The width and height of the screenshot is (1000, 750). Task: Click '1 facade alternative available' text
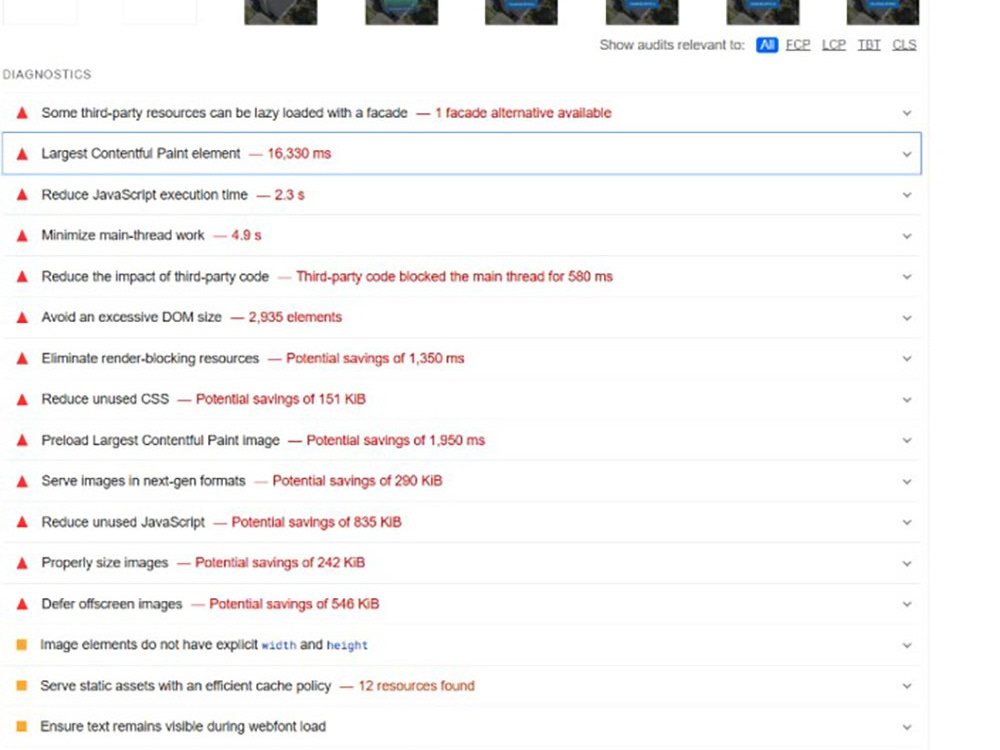click(523, 113)
